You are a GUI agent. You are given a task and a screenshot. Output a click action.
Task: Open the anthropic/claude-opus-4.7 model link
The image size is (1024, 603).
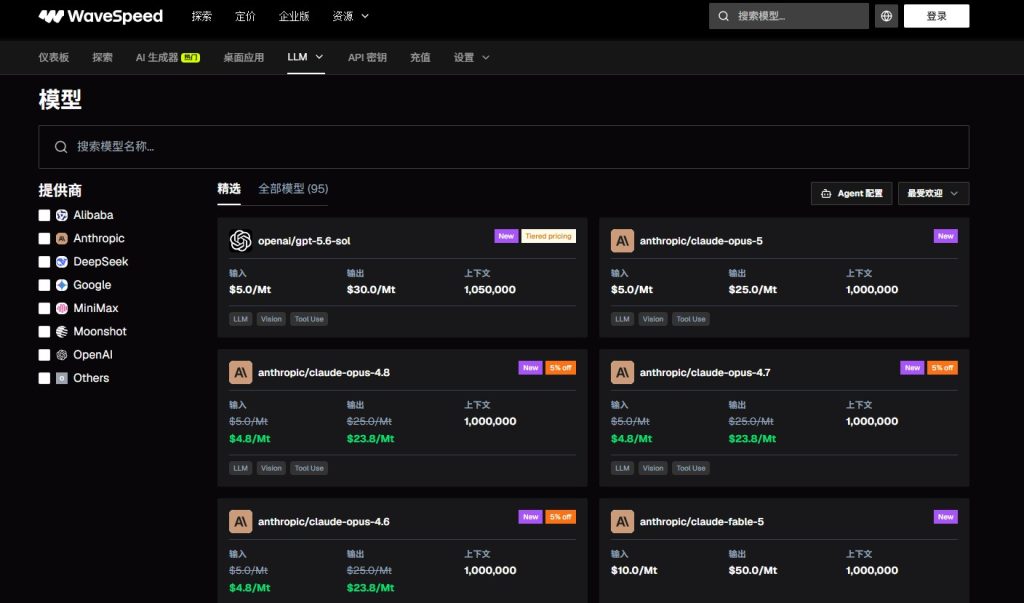coord(705,372)
